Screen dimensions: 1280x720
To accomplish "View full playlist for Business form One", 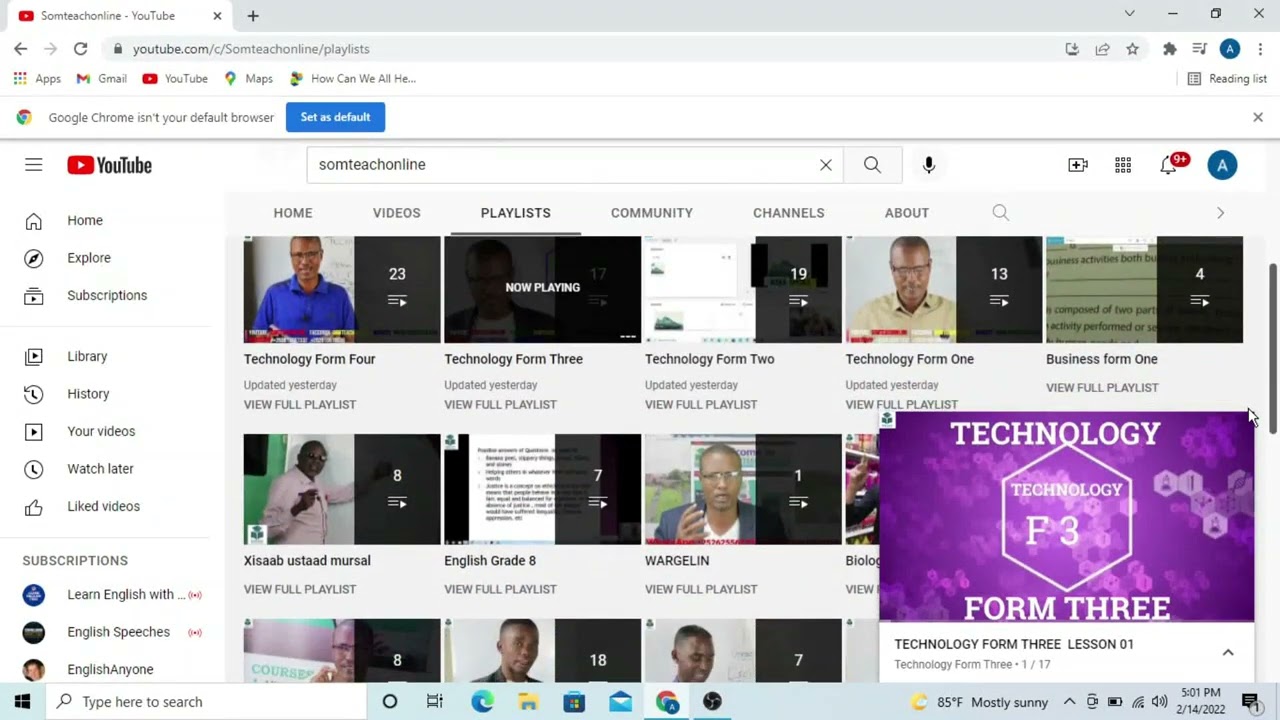I will (x=1102, y=388).
